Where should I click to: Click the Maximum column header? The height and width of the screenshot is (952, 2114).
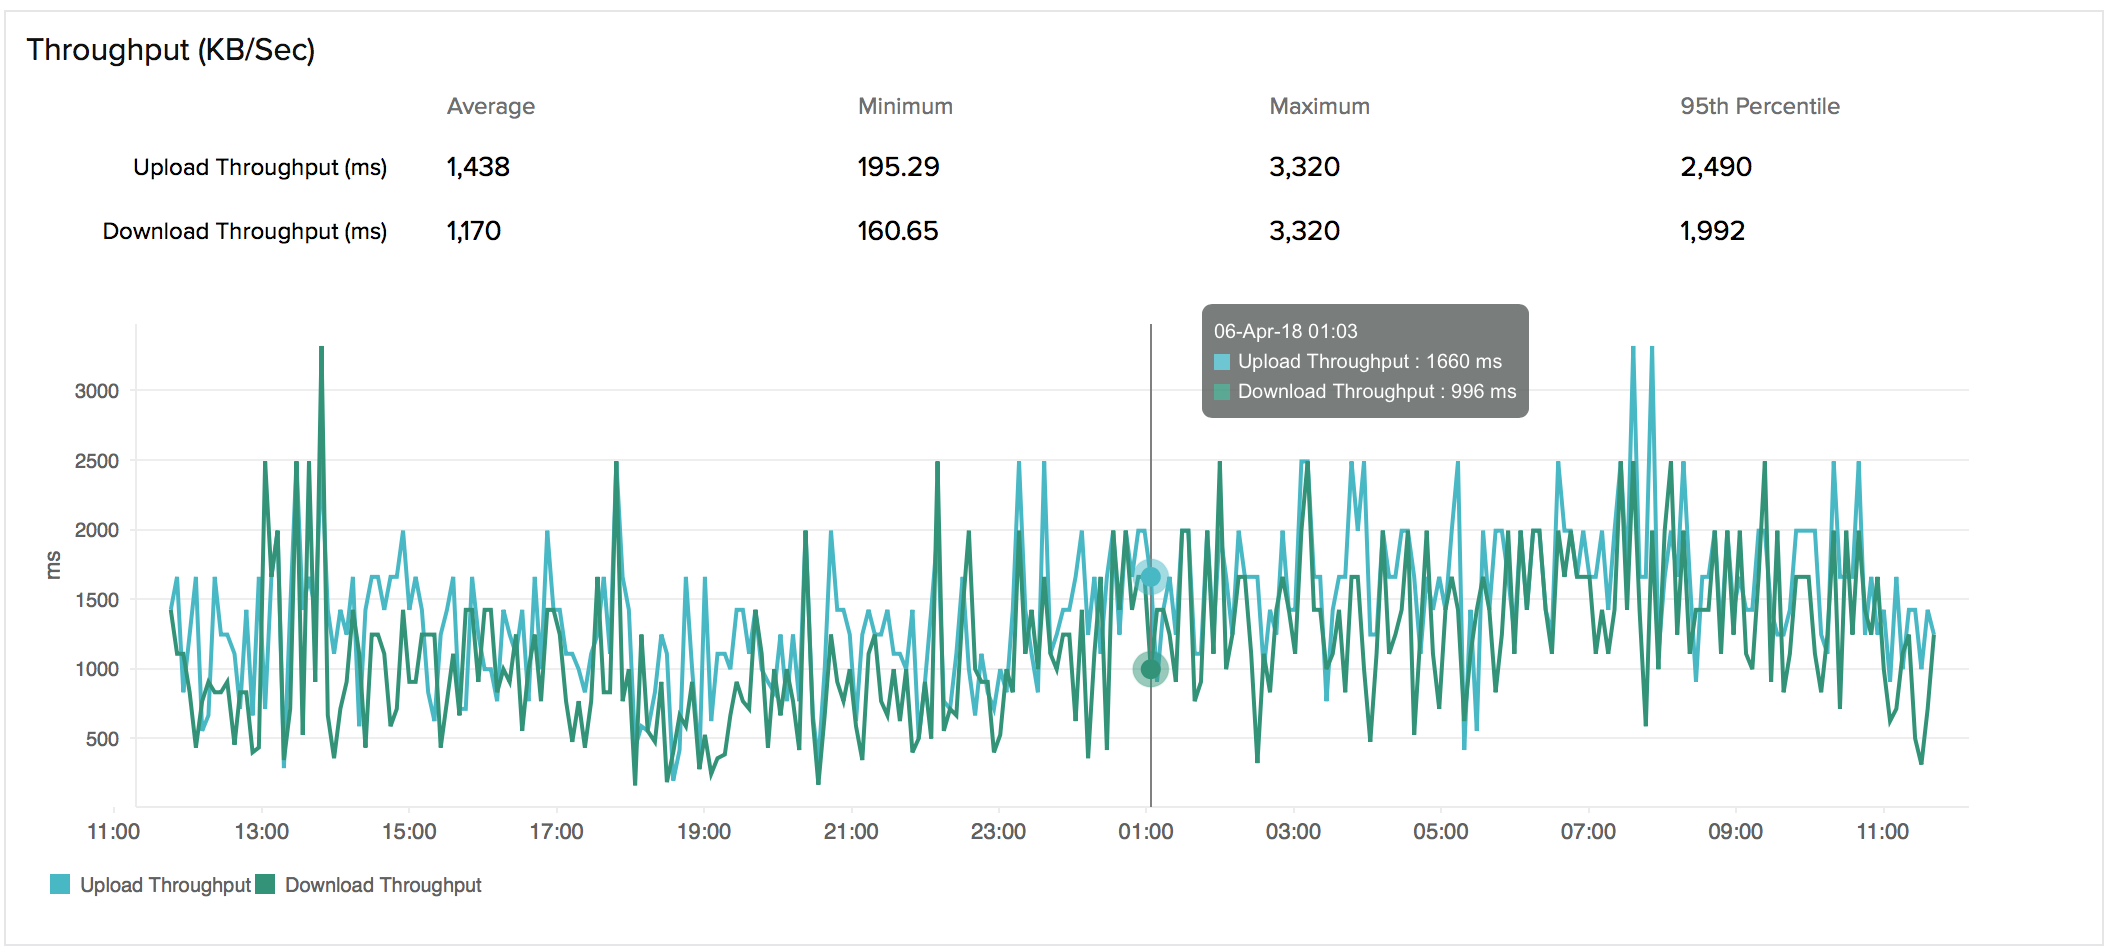(1319, 106)
